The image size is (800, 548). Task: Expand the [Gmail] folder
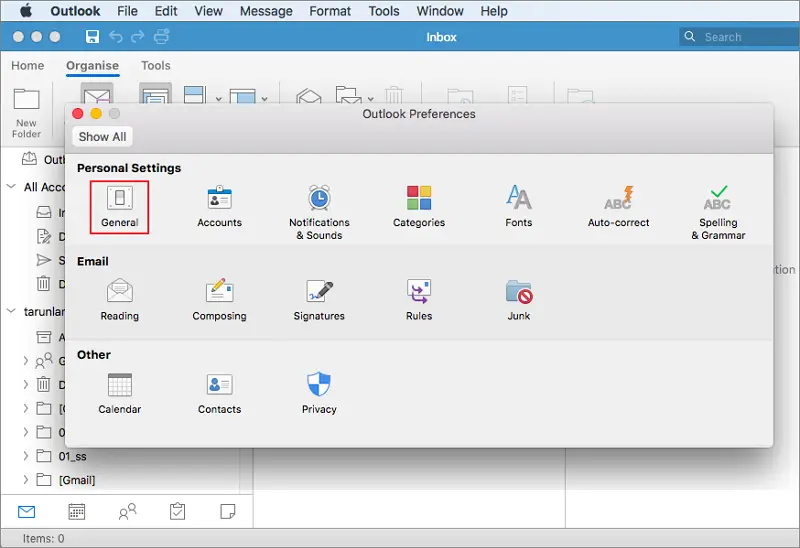[x=26, y=480]
